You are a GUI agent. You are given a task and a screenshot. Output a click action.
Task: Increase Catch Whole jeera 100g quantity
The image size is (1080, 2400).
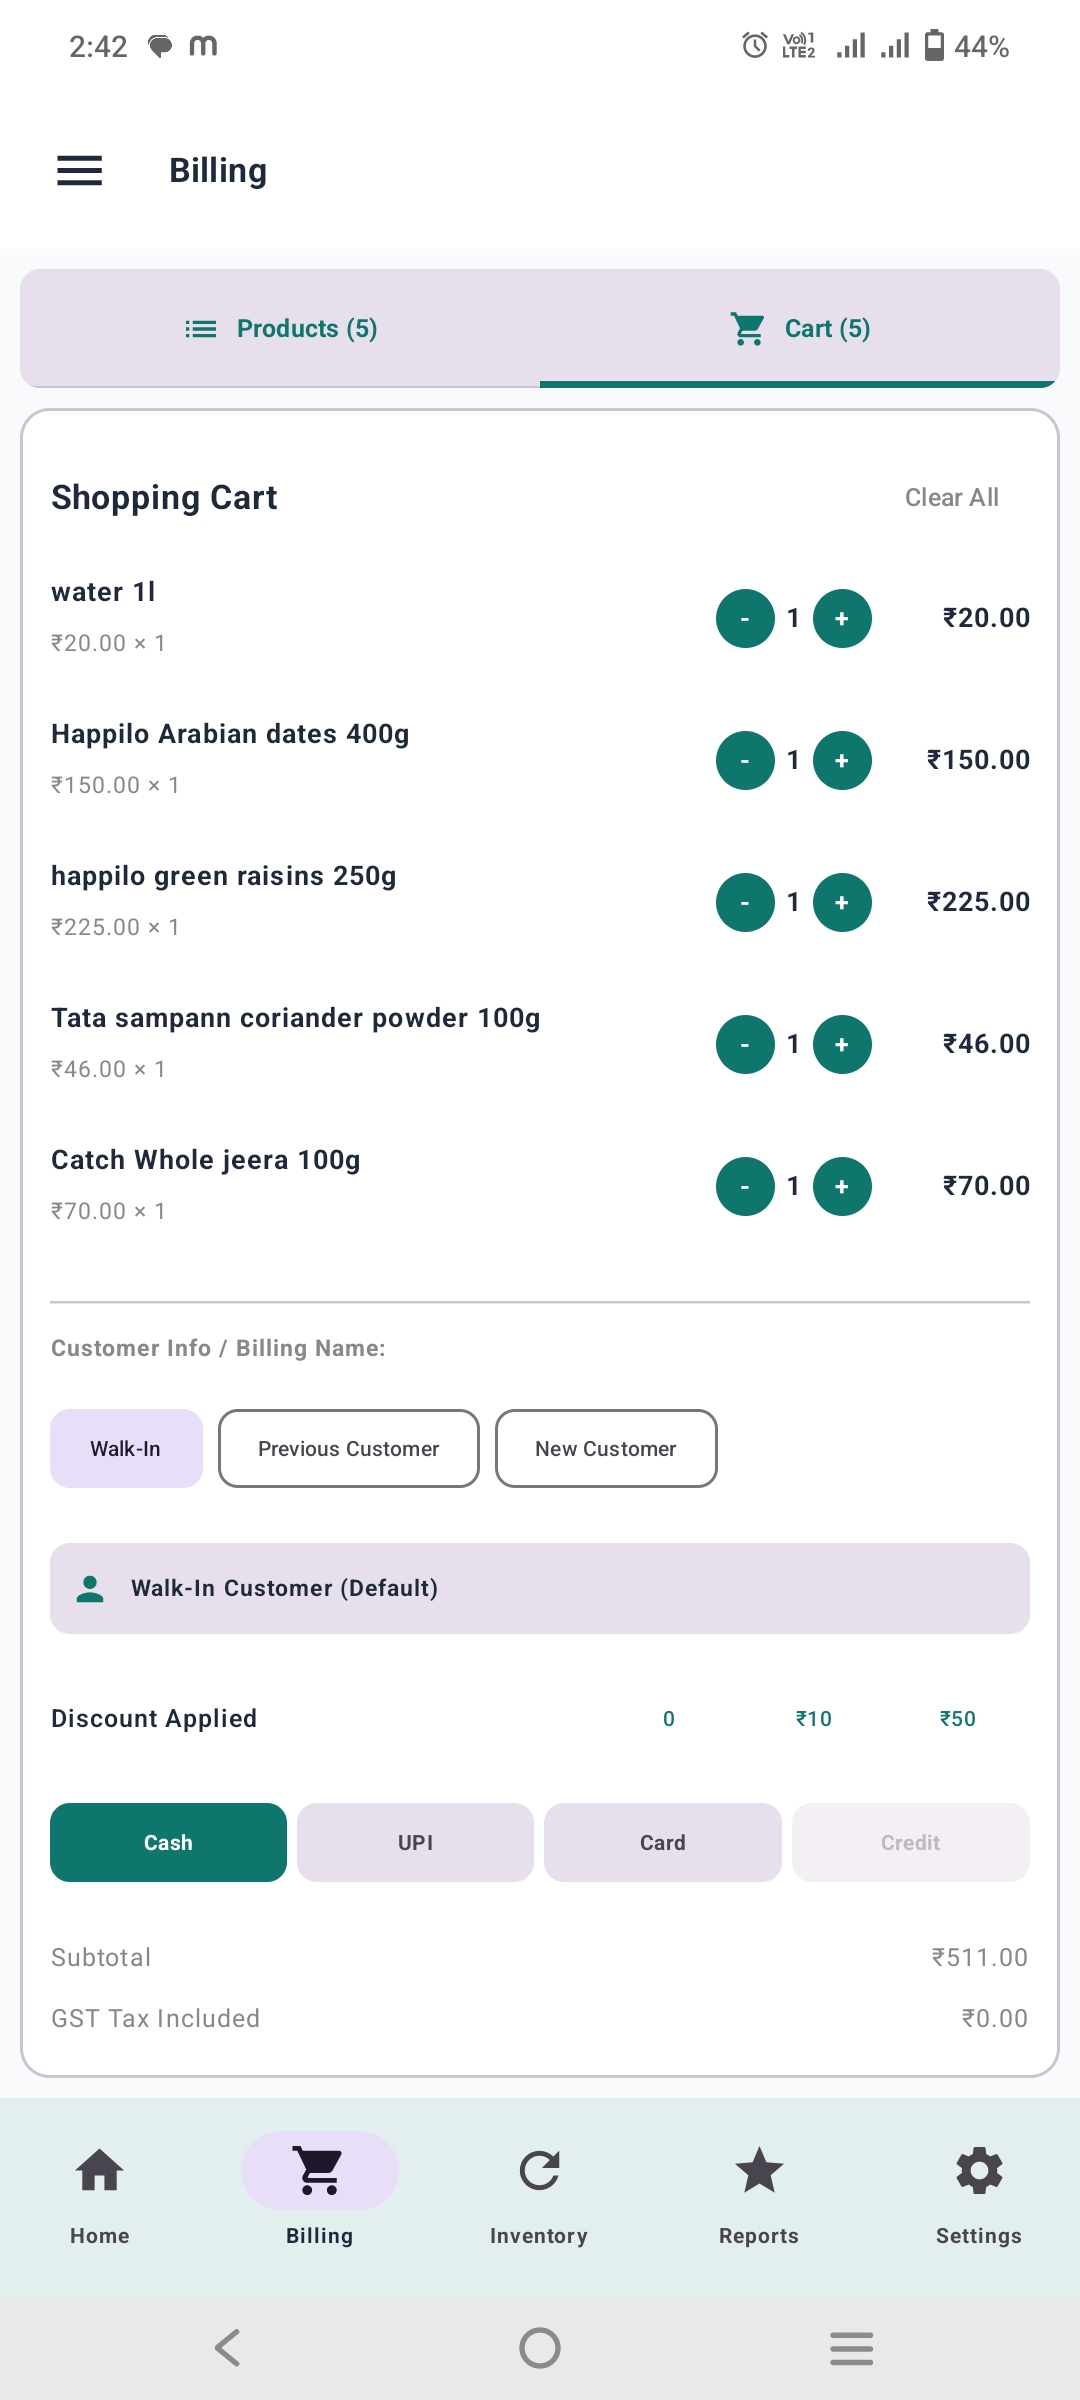(x=842, y=1186)
